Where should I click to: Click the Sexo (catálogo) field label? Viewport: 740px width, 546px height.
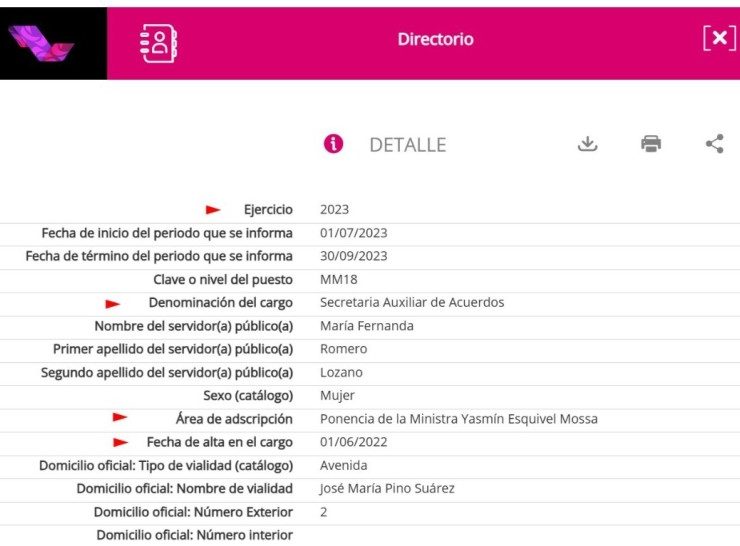pos(248,396)
